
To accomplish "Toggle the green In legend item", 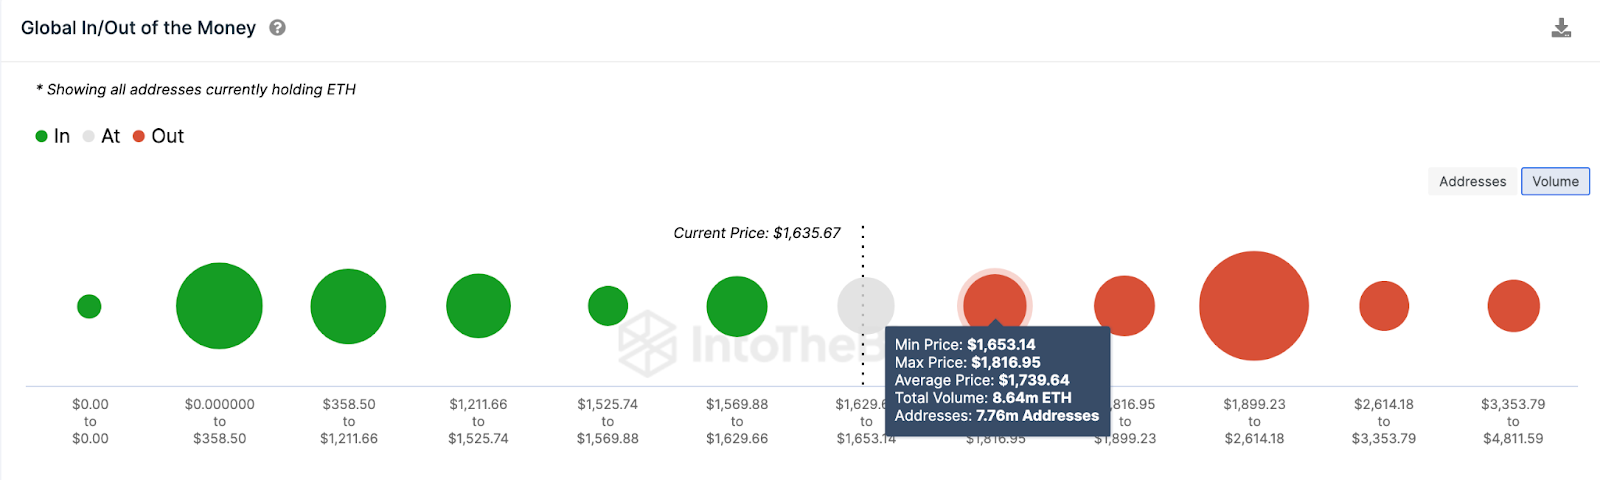I will click(x=53, y=136).
